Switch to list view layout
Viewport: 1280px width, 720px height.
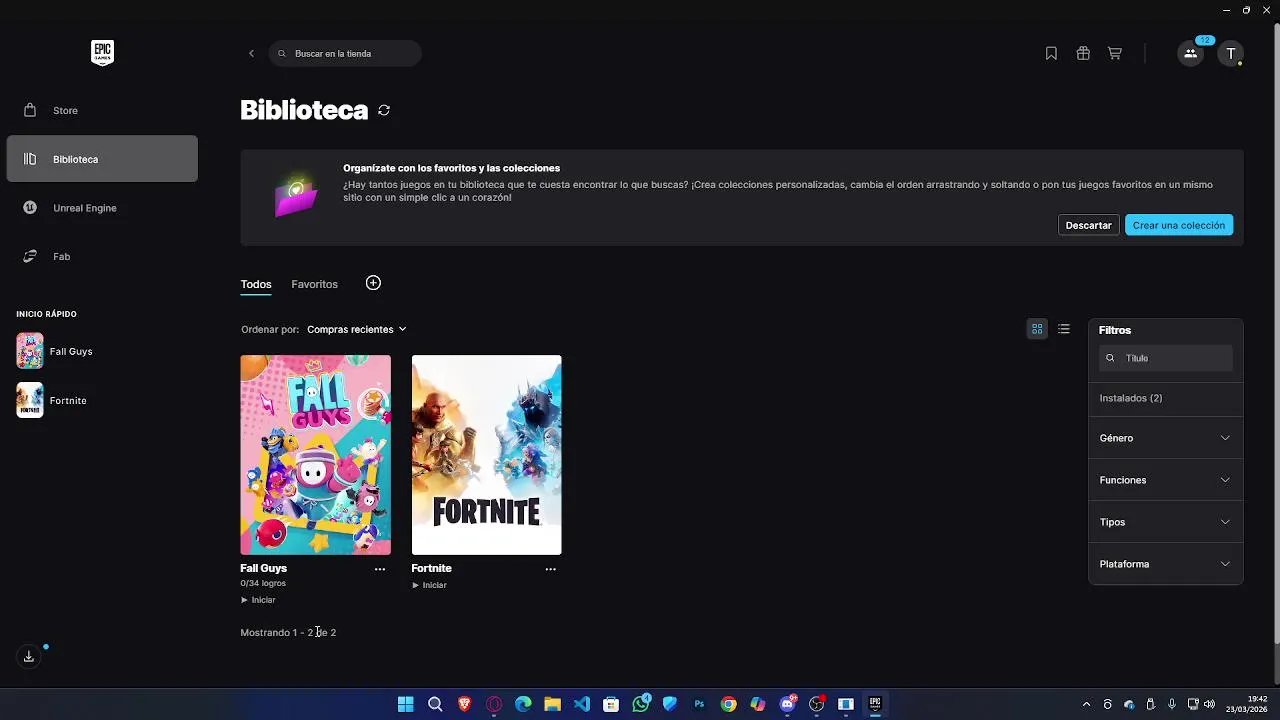(x=1064, y=329)
